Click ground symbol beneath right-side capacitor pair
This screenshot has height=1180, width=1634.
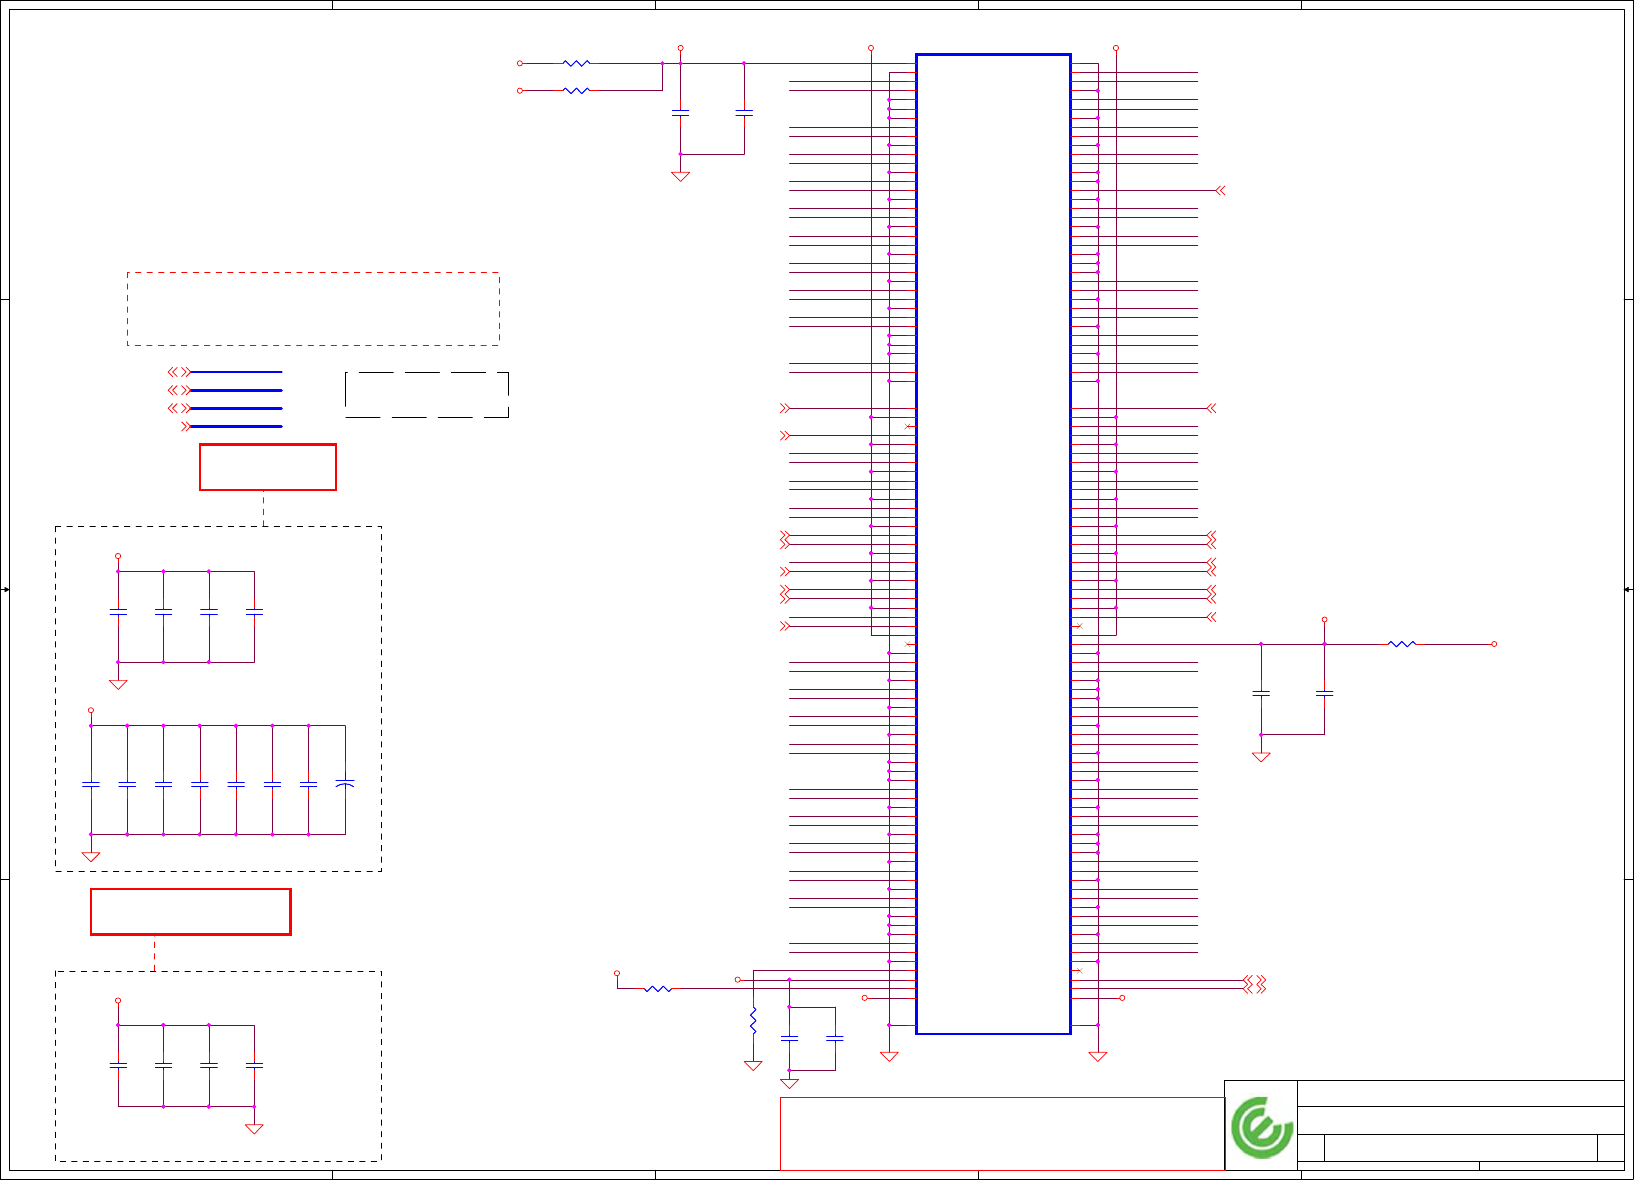coord(1261,756)
